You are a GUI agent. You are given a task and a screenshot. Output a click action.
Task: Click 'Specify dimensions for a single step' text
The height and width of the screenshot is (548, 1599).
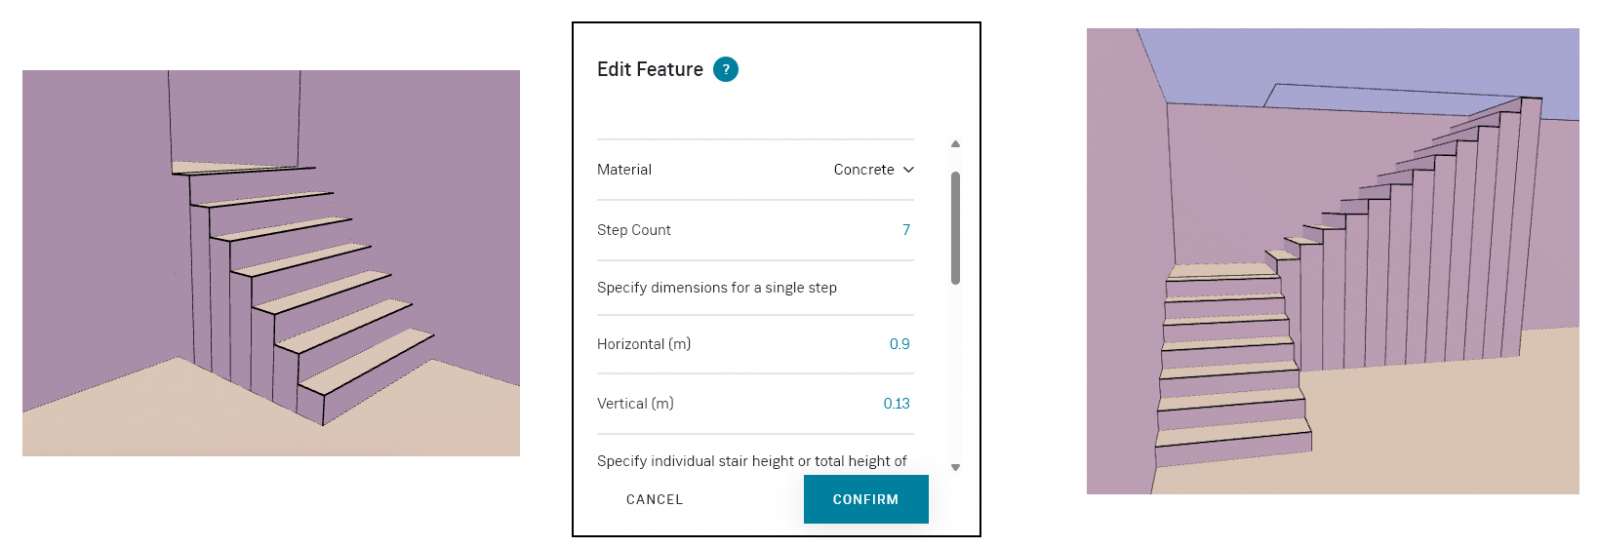click(x=717, y=288)
